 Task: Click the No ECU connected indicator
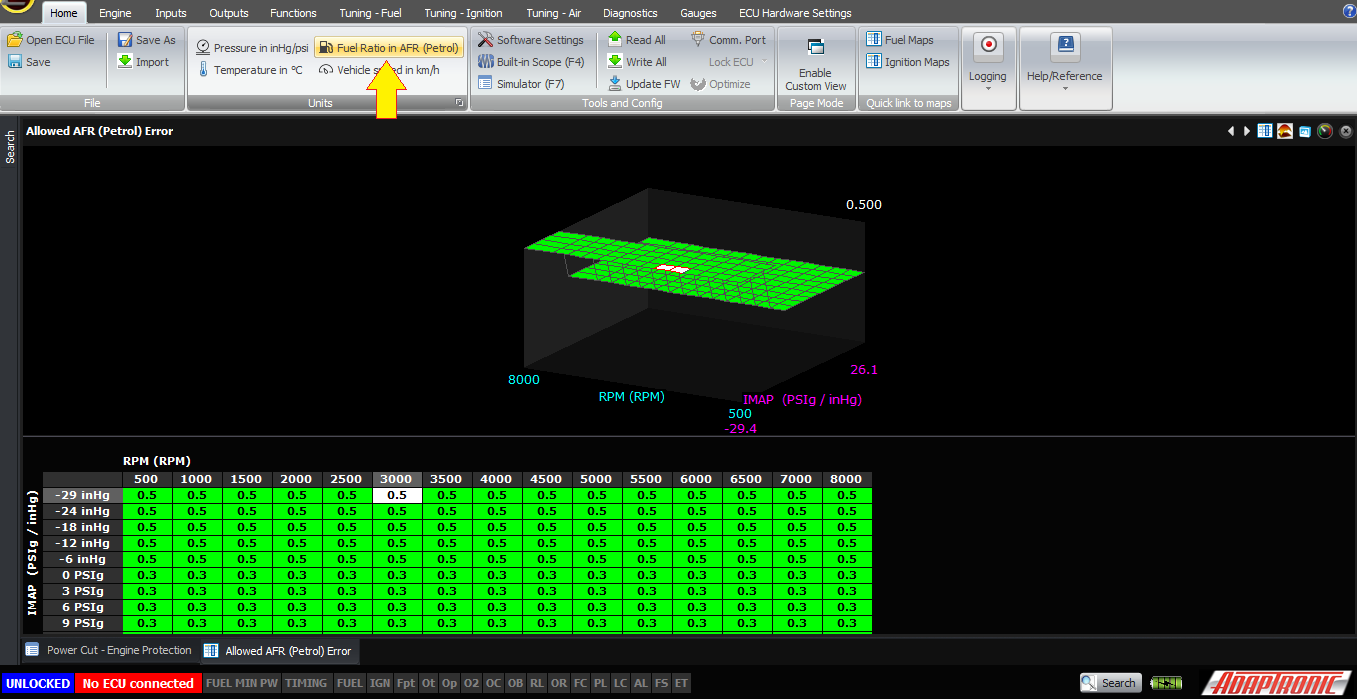[x=138, y=683]
